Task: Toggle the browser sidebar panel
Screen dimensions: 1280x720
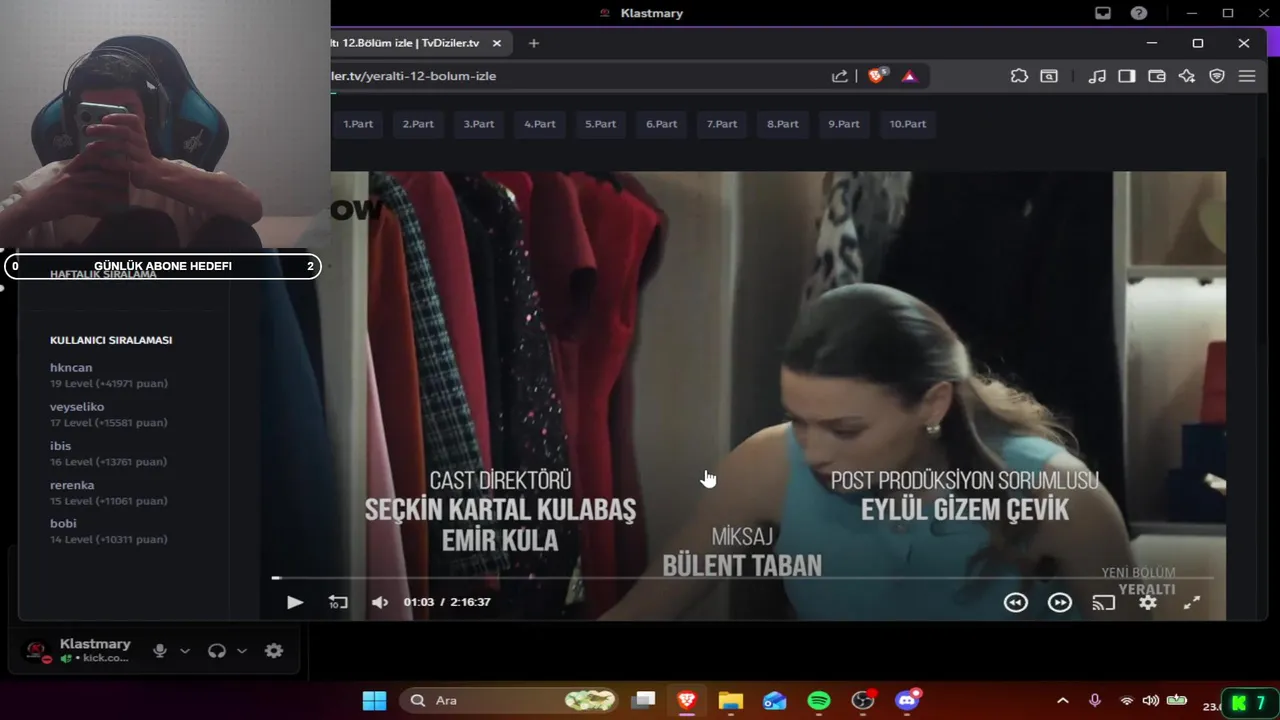Action: tap(1127, 76)
